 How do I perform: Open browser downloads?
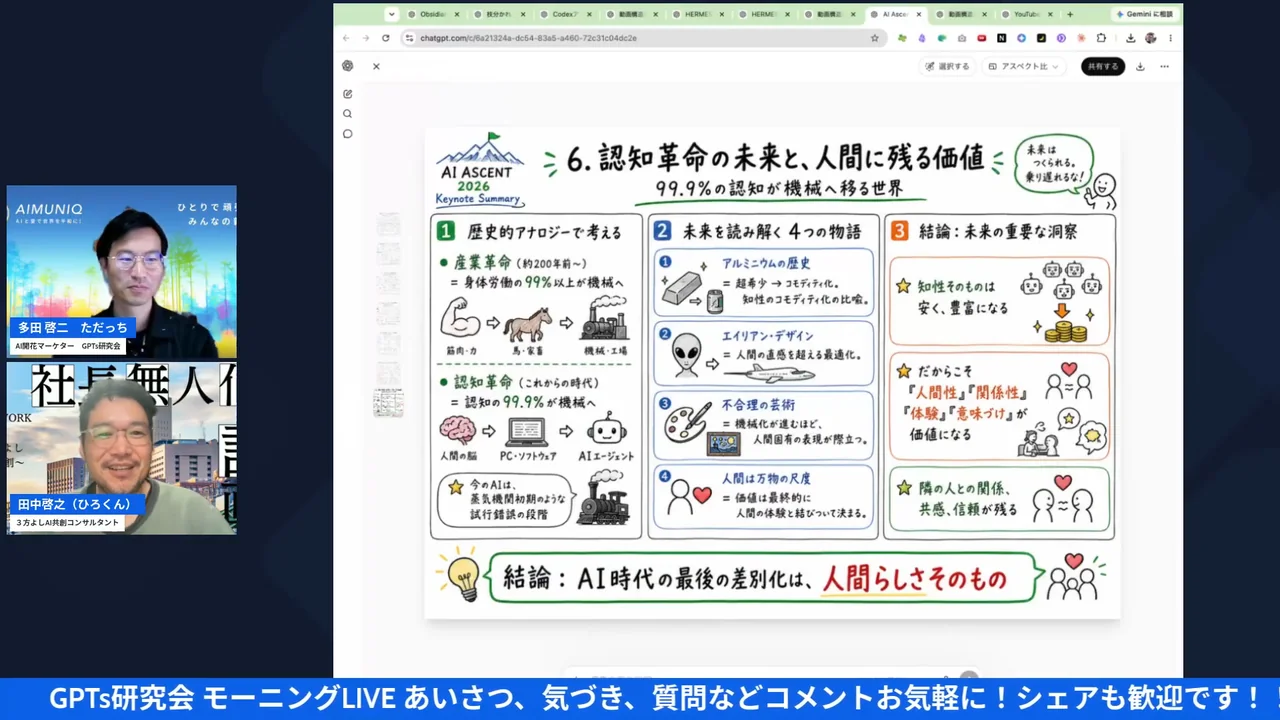click(x=1130, y=38)
